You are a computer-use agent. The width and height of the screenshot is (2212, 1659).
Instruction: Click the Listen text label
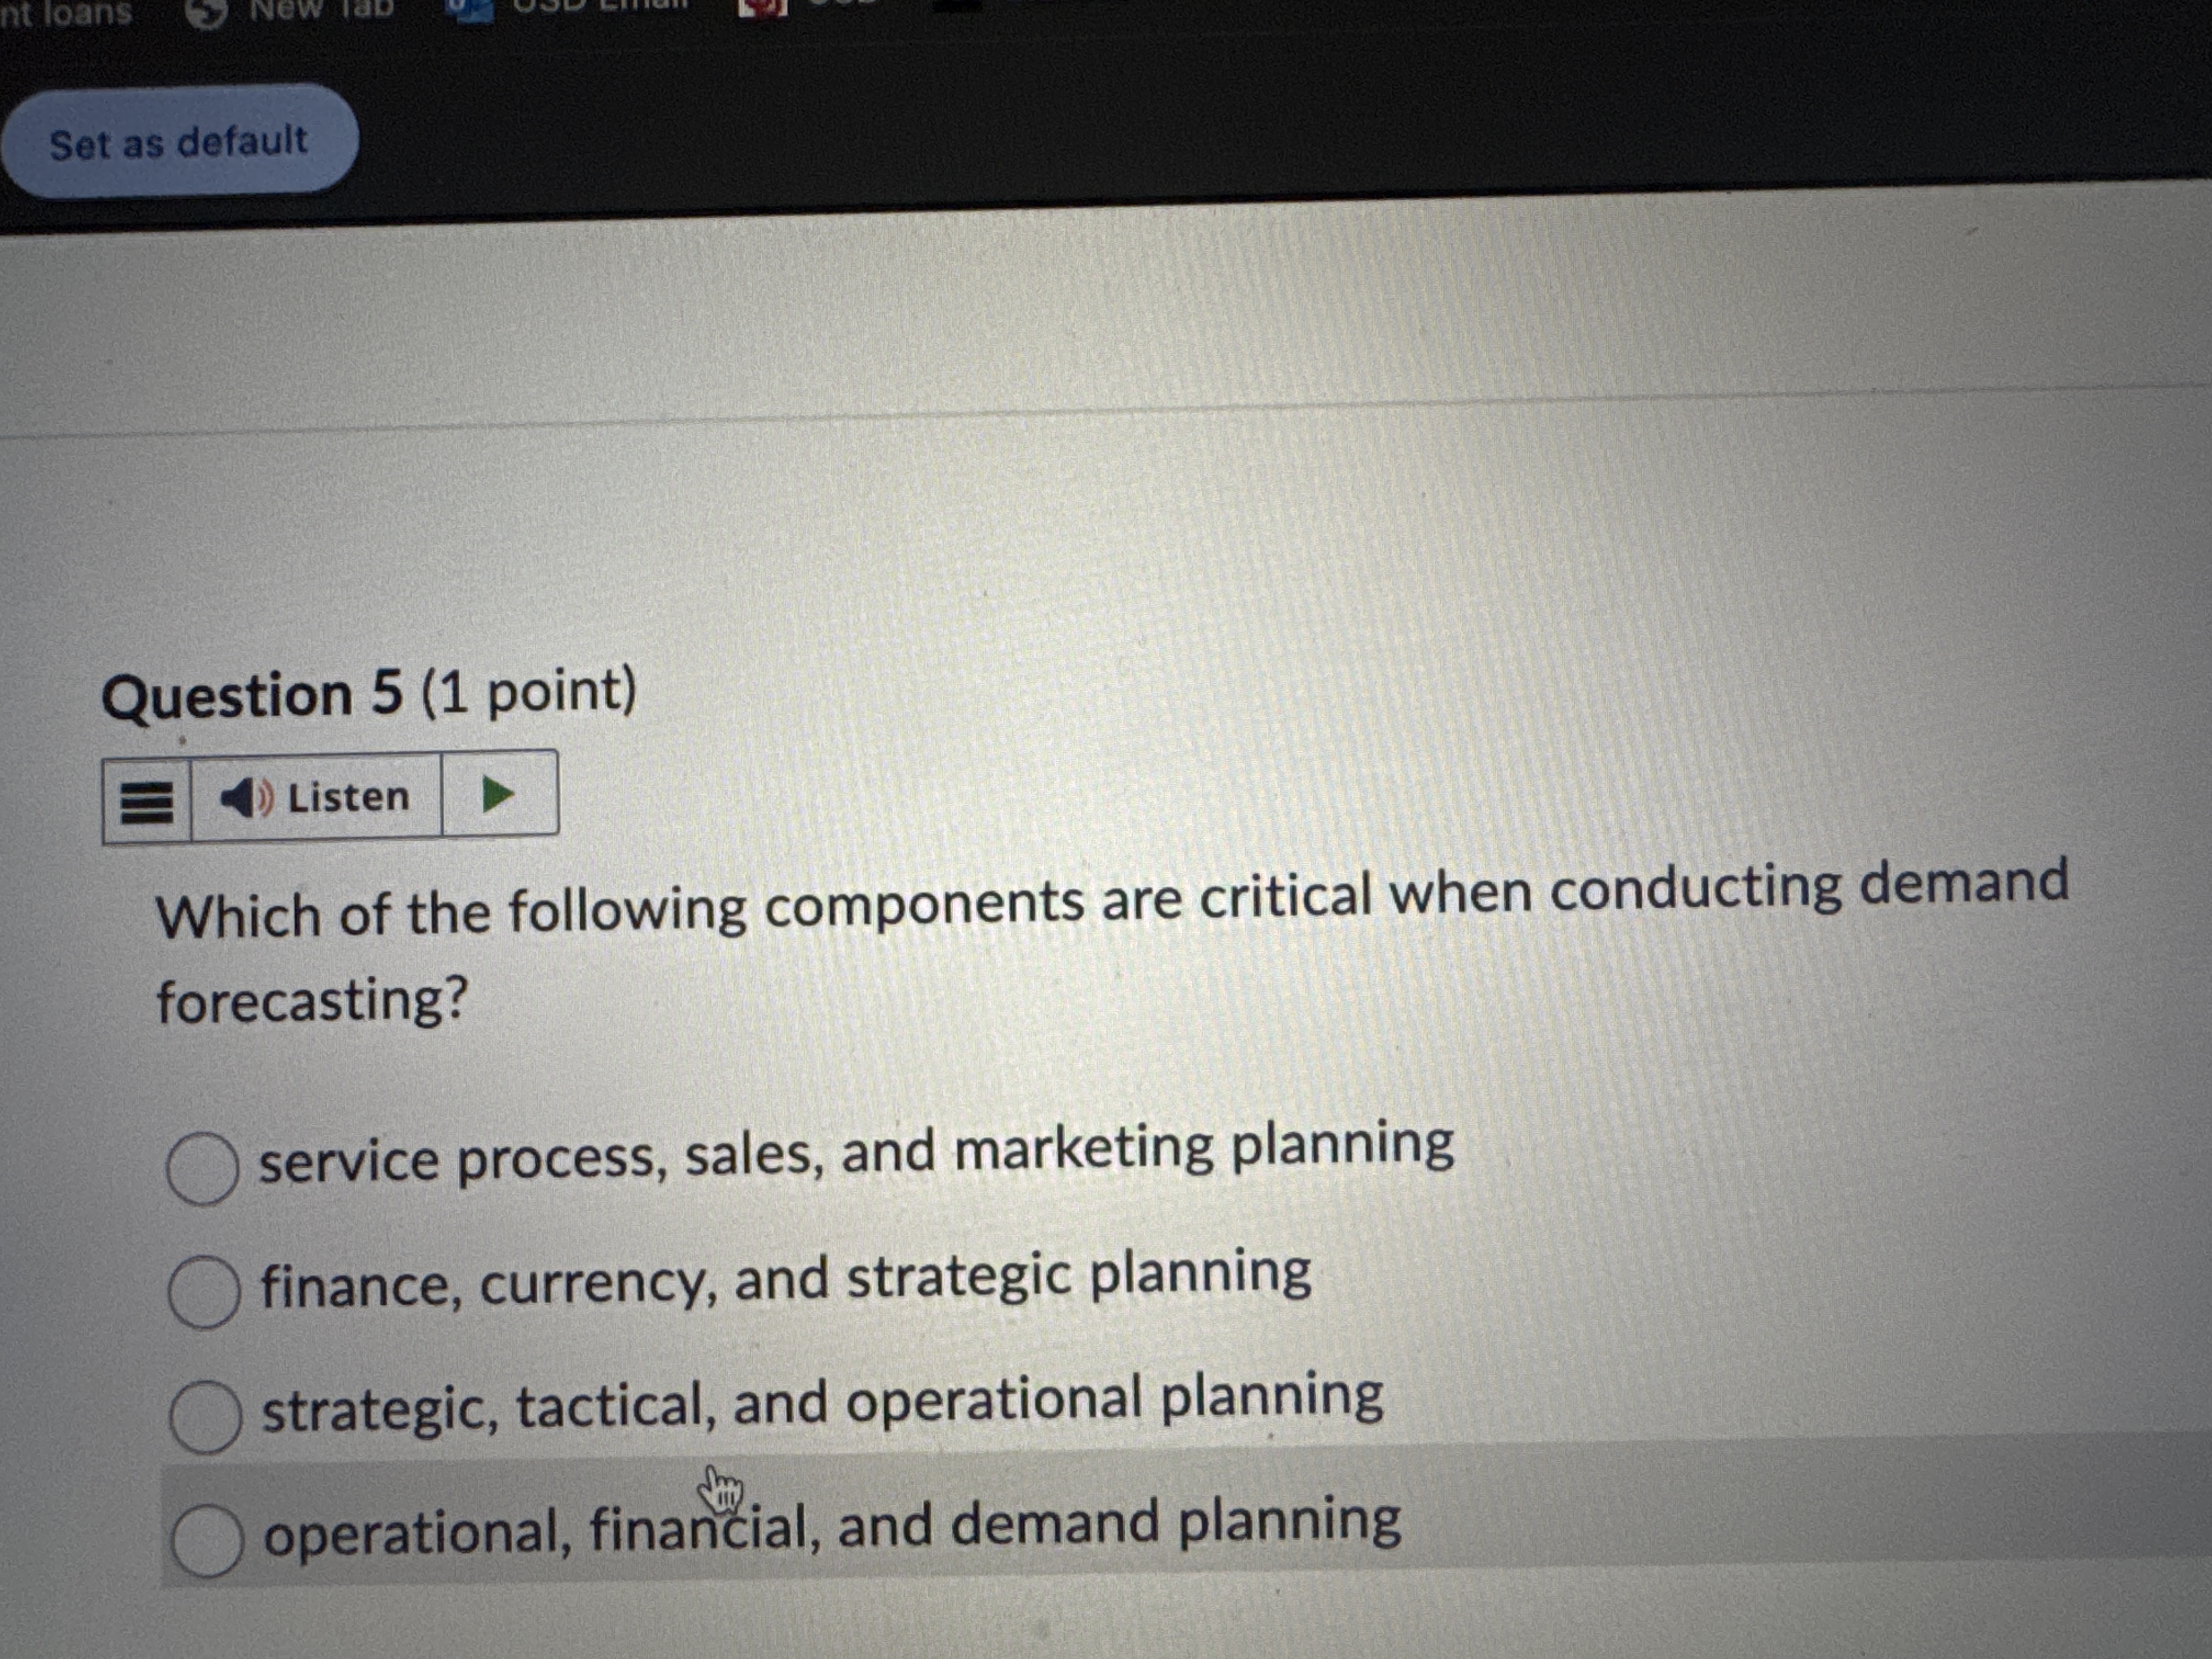tap(349, 797)
